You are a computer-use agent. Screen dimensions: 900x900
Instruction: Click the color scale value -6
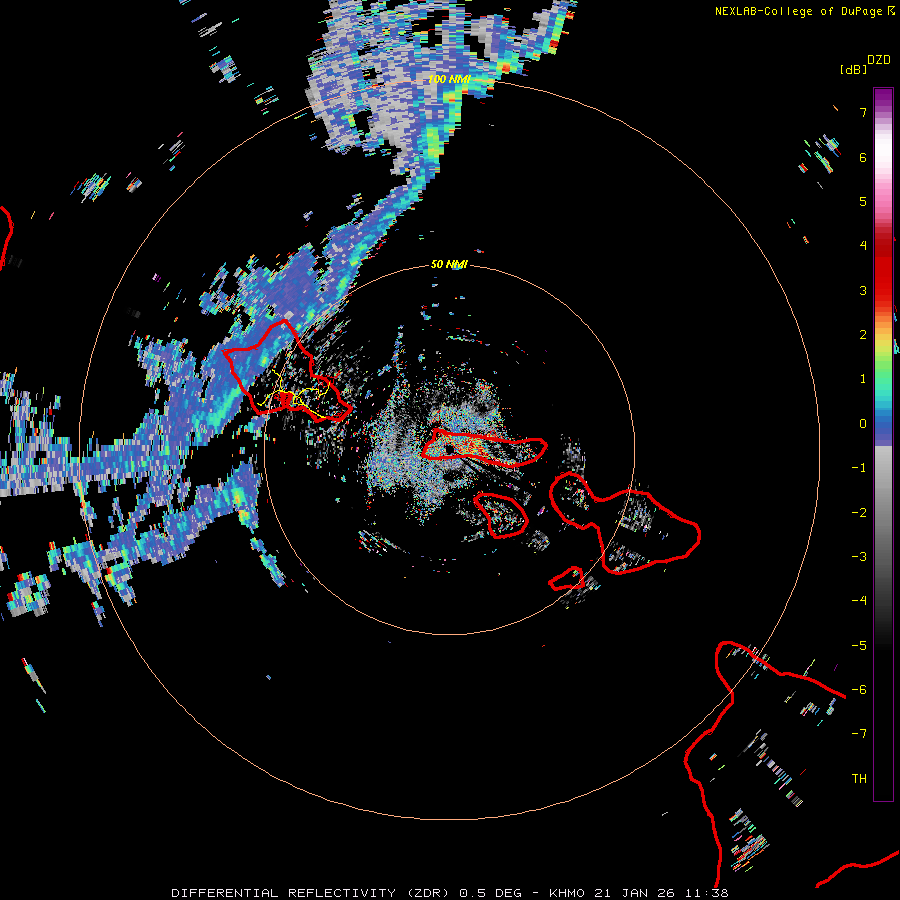[x=859, y=690]
